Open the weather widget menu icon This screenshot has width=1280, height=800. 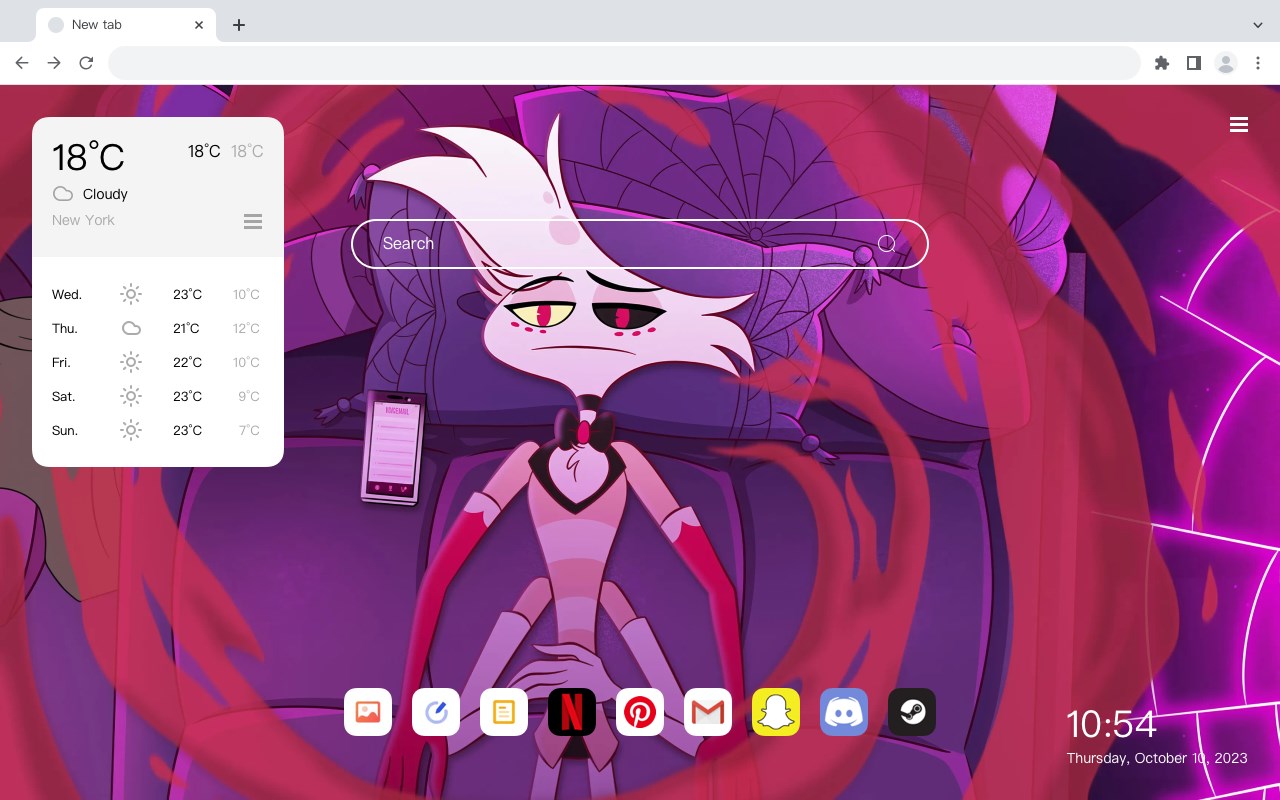[253, 221]
